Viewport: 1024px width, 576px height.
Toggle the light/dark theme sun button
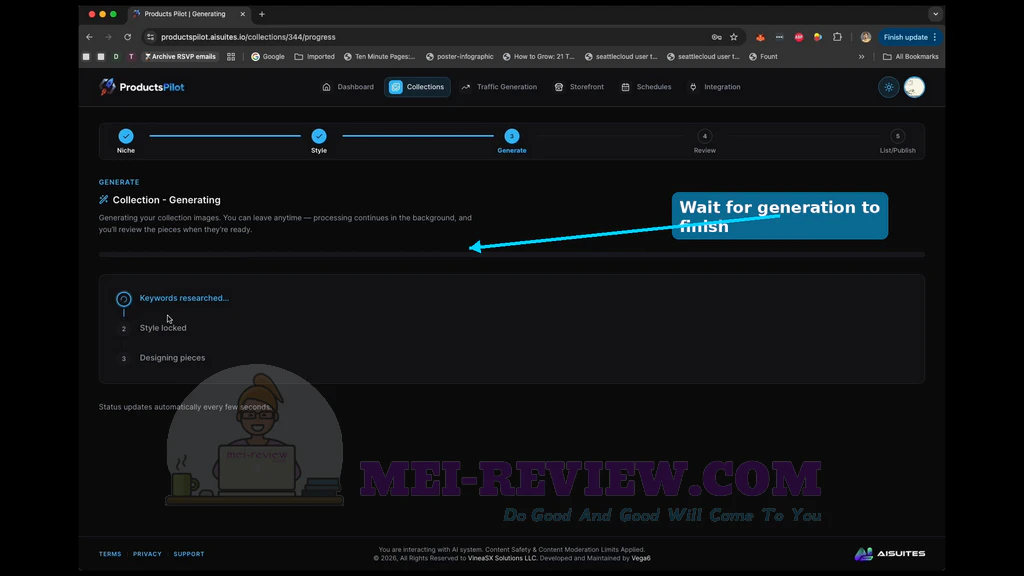(889, 87)
